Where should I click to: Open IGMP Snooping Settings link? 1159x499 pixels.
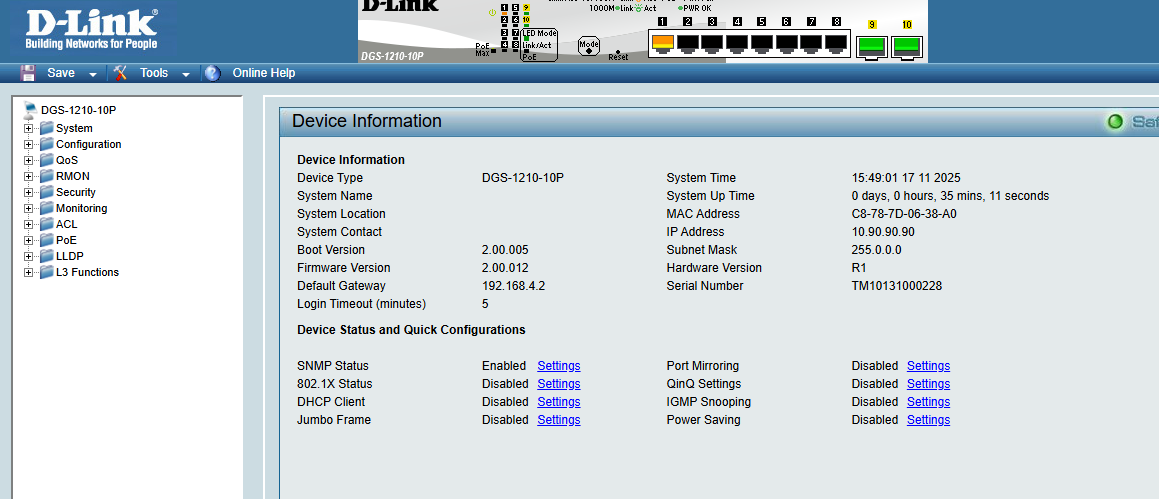pyautogui.click(x=928, y=402)
